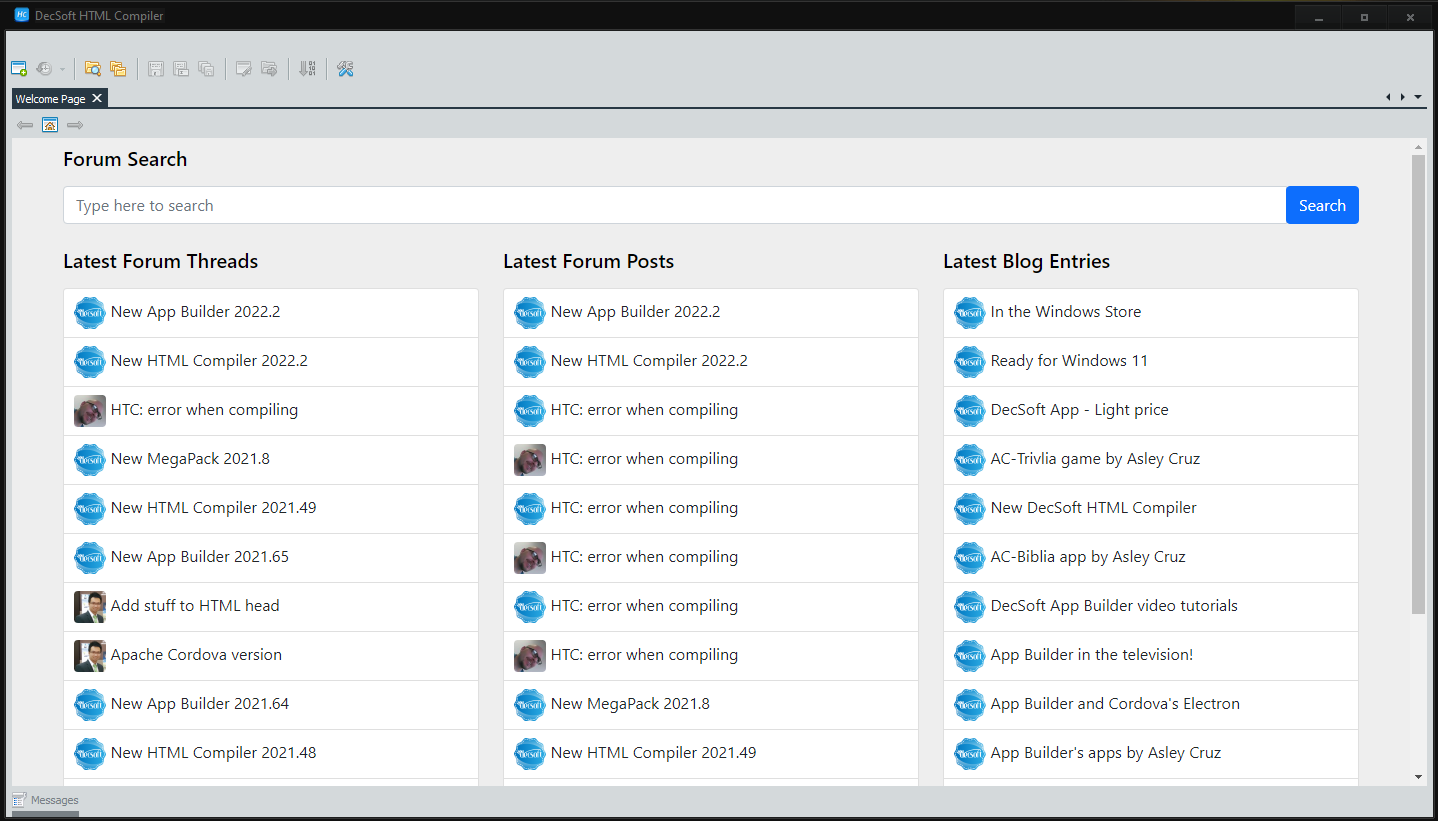This screenshot has height=821, width=1438.
Task: Click logo beside App Builder in the television!
Action: [x=970, y=655]
